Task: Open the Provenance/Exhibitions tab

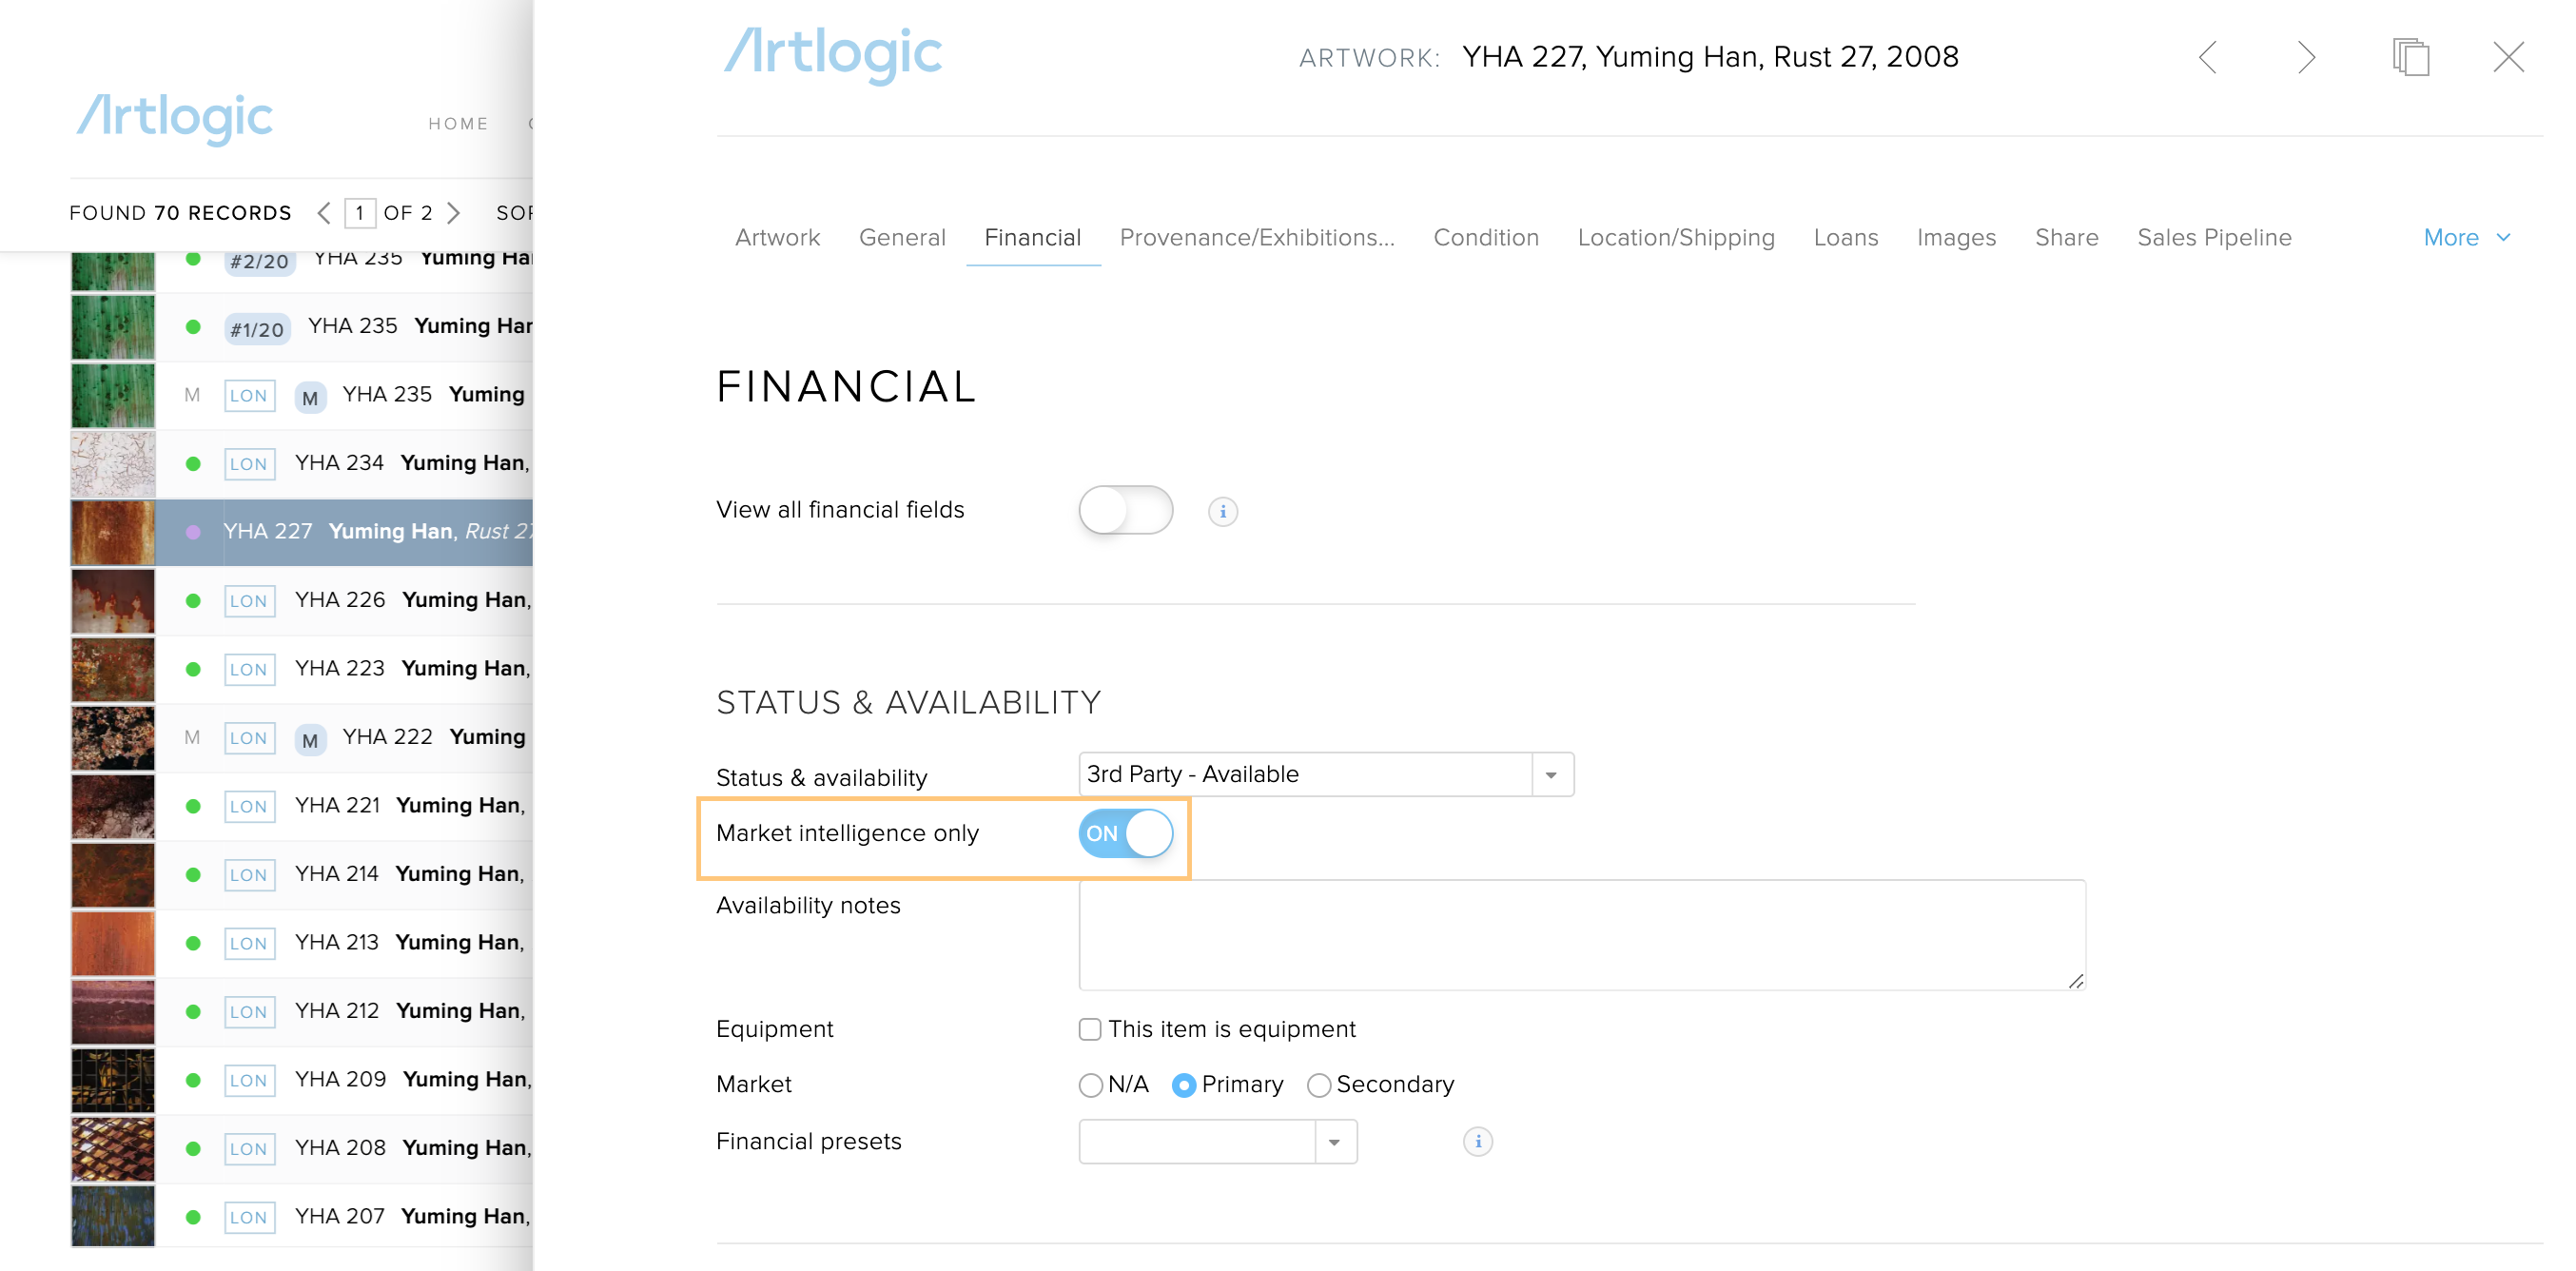Action: click(1257, 238)
